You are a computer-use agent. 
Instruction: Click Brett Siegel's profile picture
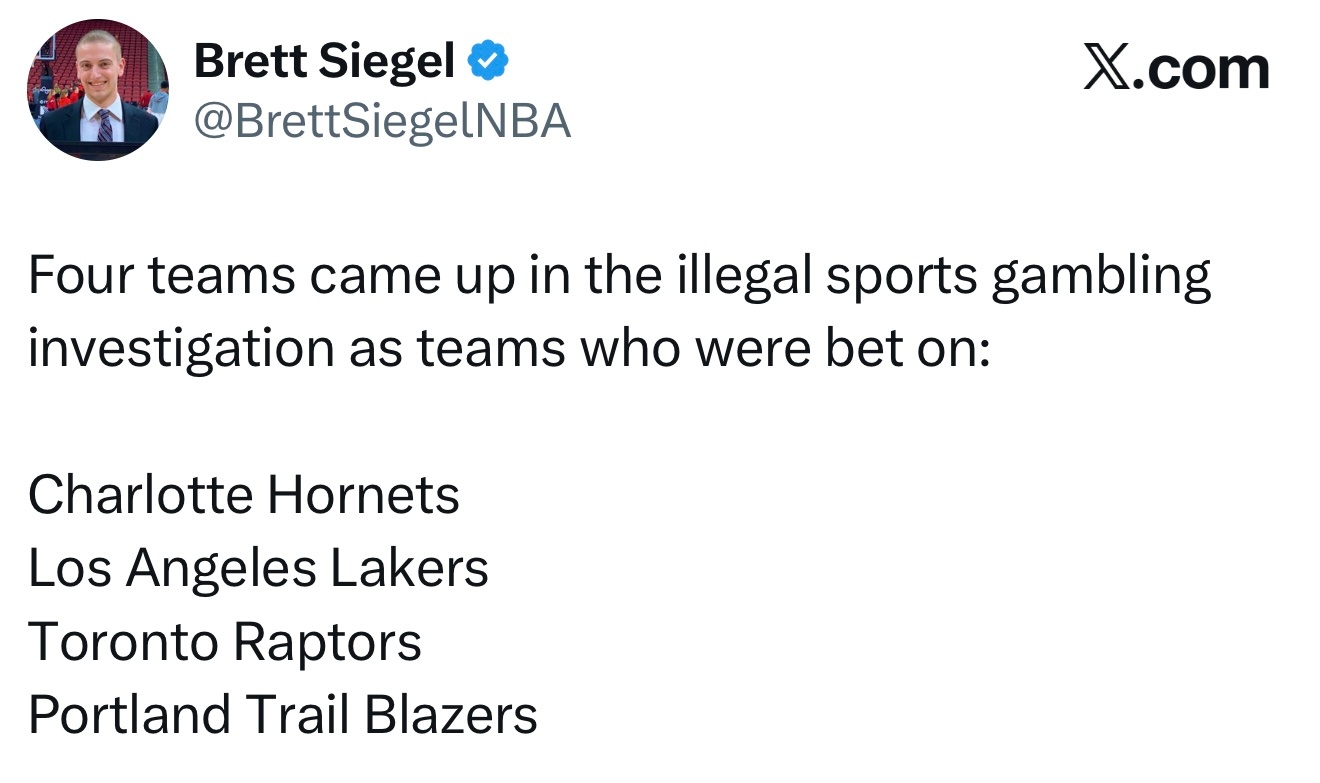(98, 90)
